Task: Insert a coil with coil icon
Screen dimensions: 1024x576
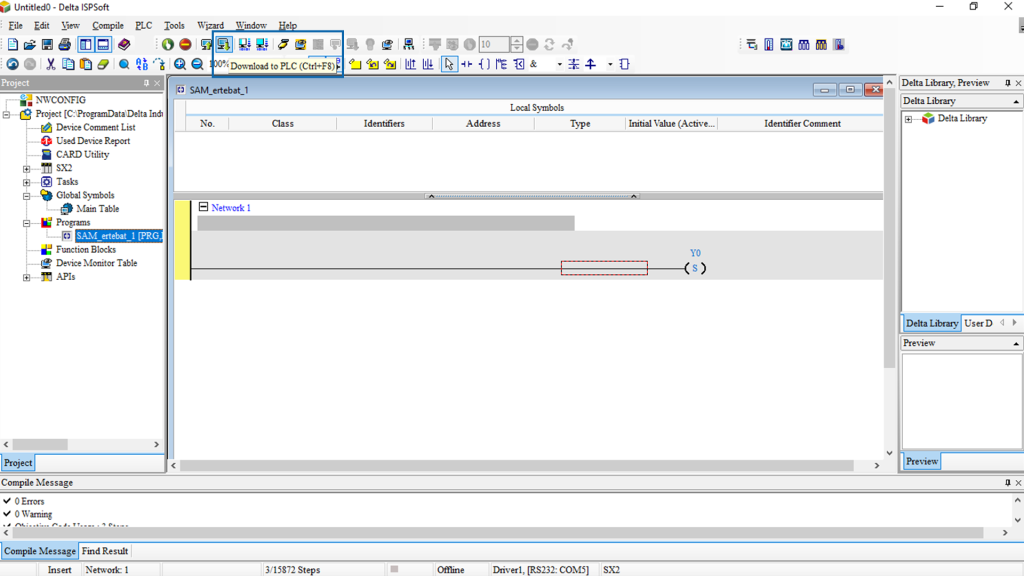Action: click(484, 64)
